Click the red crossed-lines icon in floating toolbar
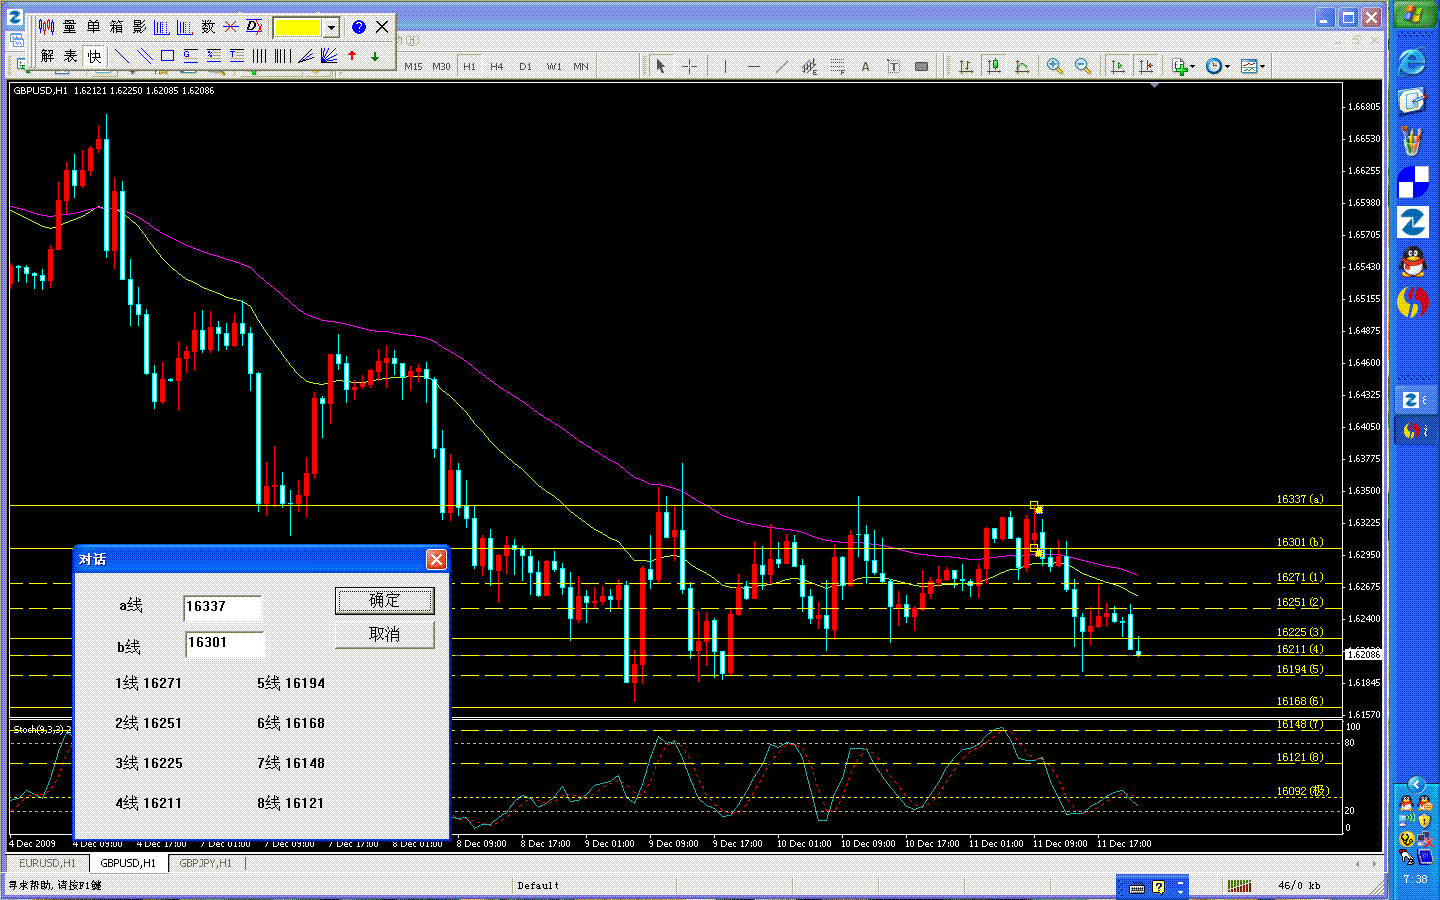Image resolution: width=1440 pixels, height=900 pixels. [231, 27]
